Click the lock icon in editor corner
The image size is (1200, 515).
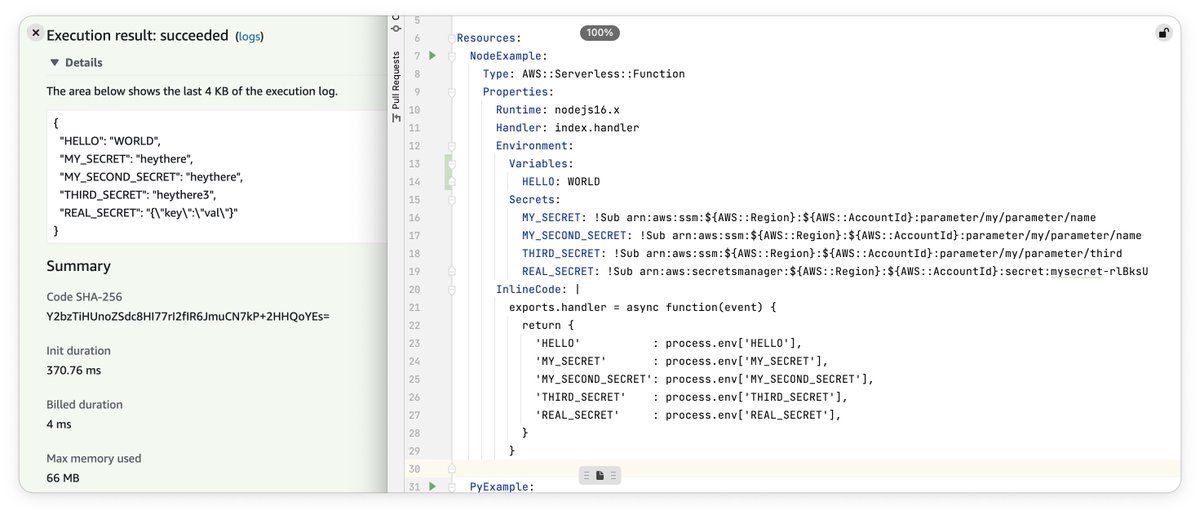point(1163,33)
